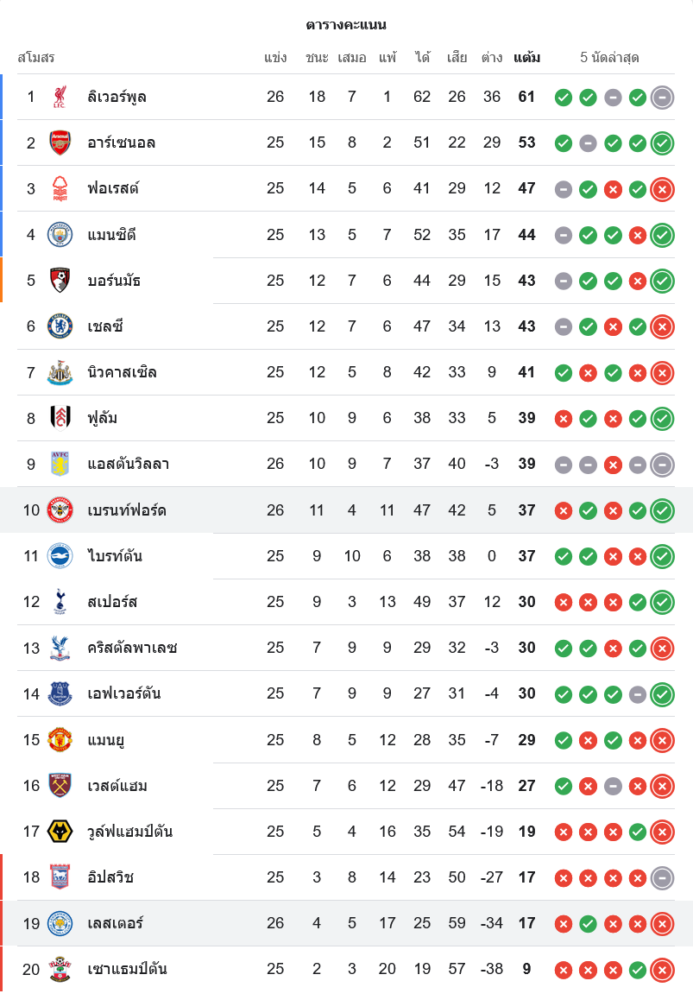The image size is (693, 1000).
Task: Open the นิวคาสเซิล team link
Action: tap(122, 373)
